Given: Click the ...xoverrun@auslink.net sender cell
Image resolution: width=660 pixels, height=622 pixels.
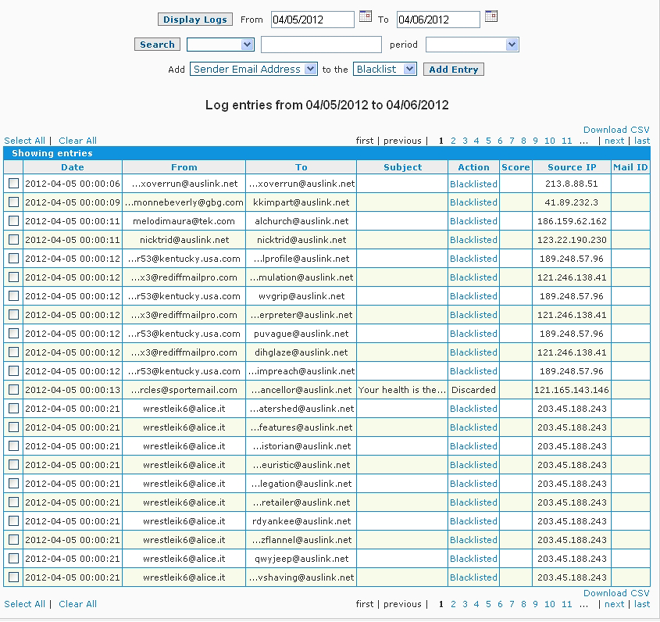Looking at the screenshot, I should tap(184, 183).
